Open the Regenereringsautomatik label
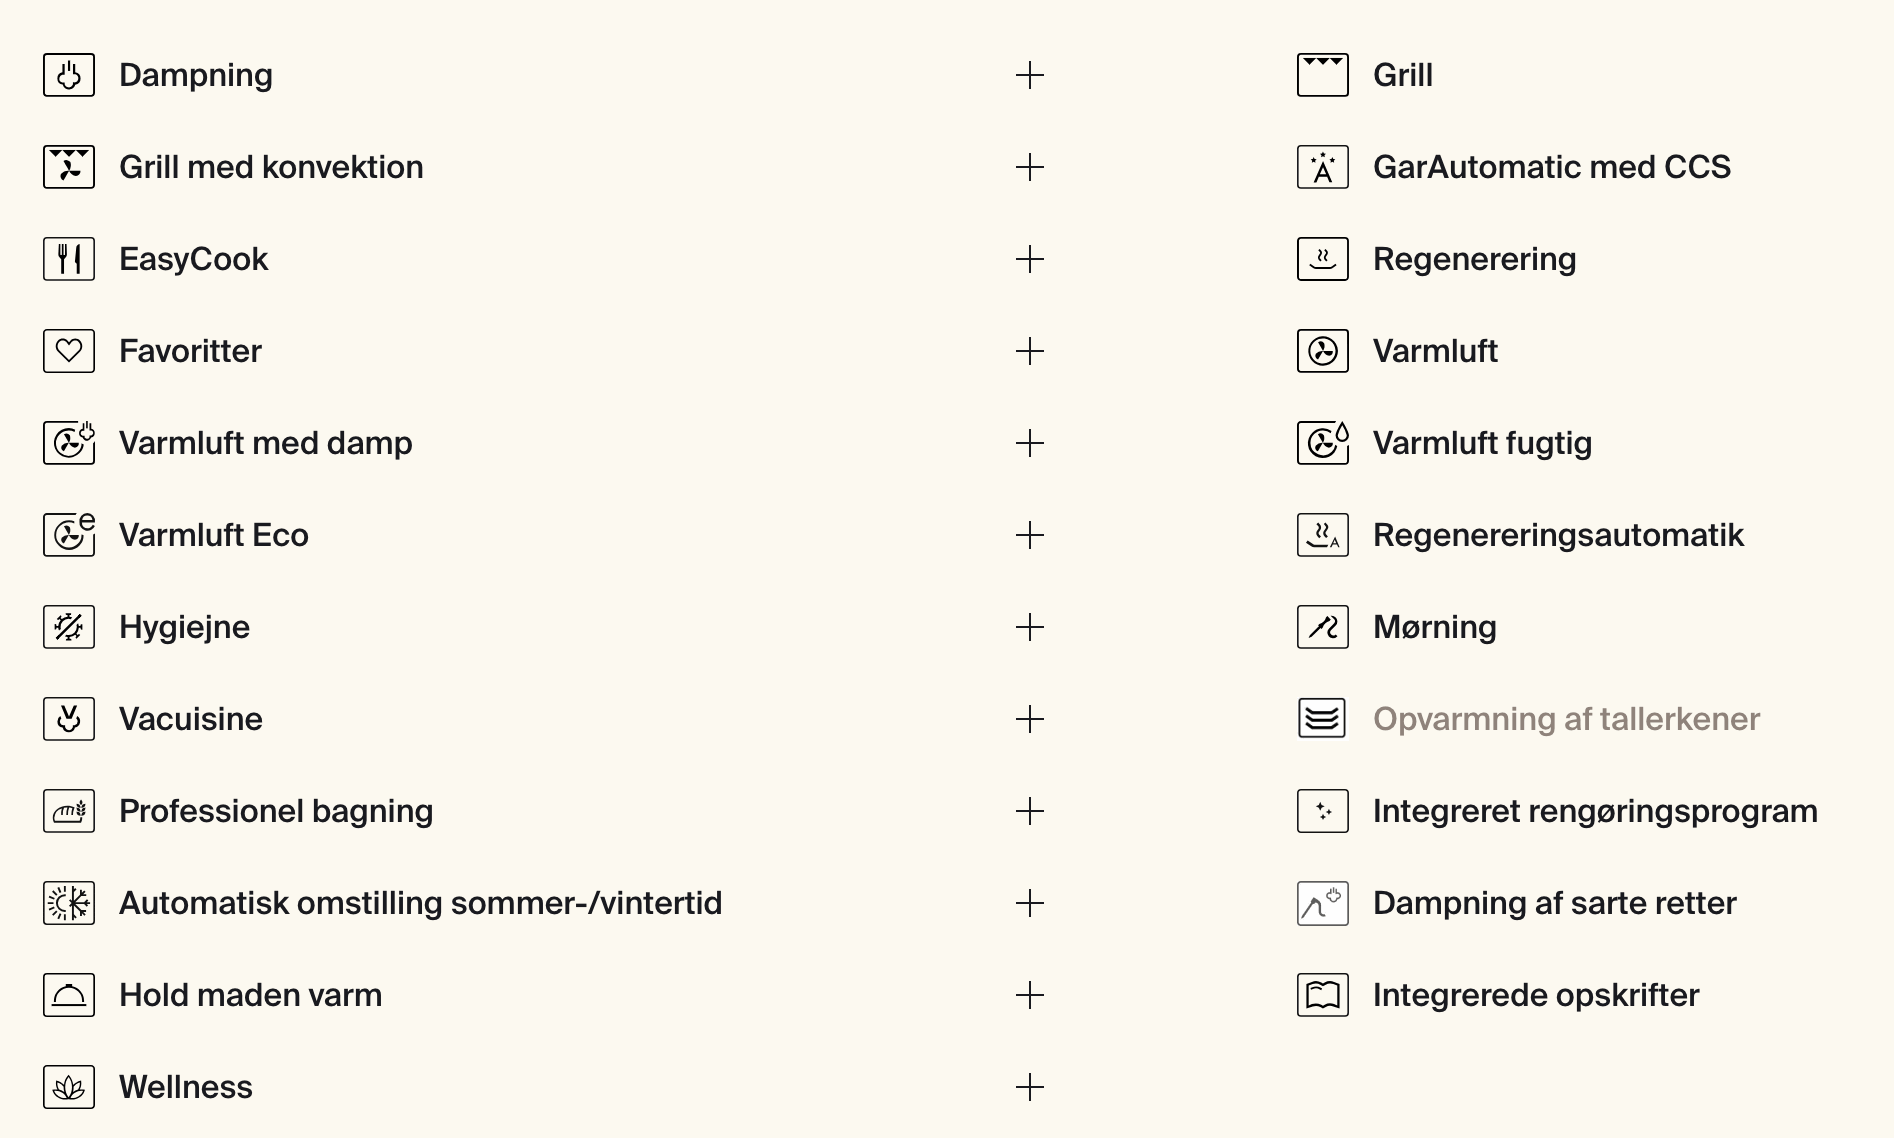 click(x=1558, y=535)
